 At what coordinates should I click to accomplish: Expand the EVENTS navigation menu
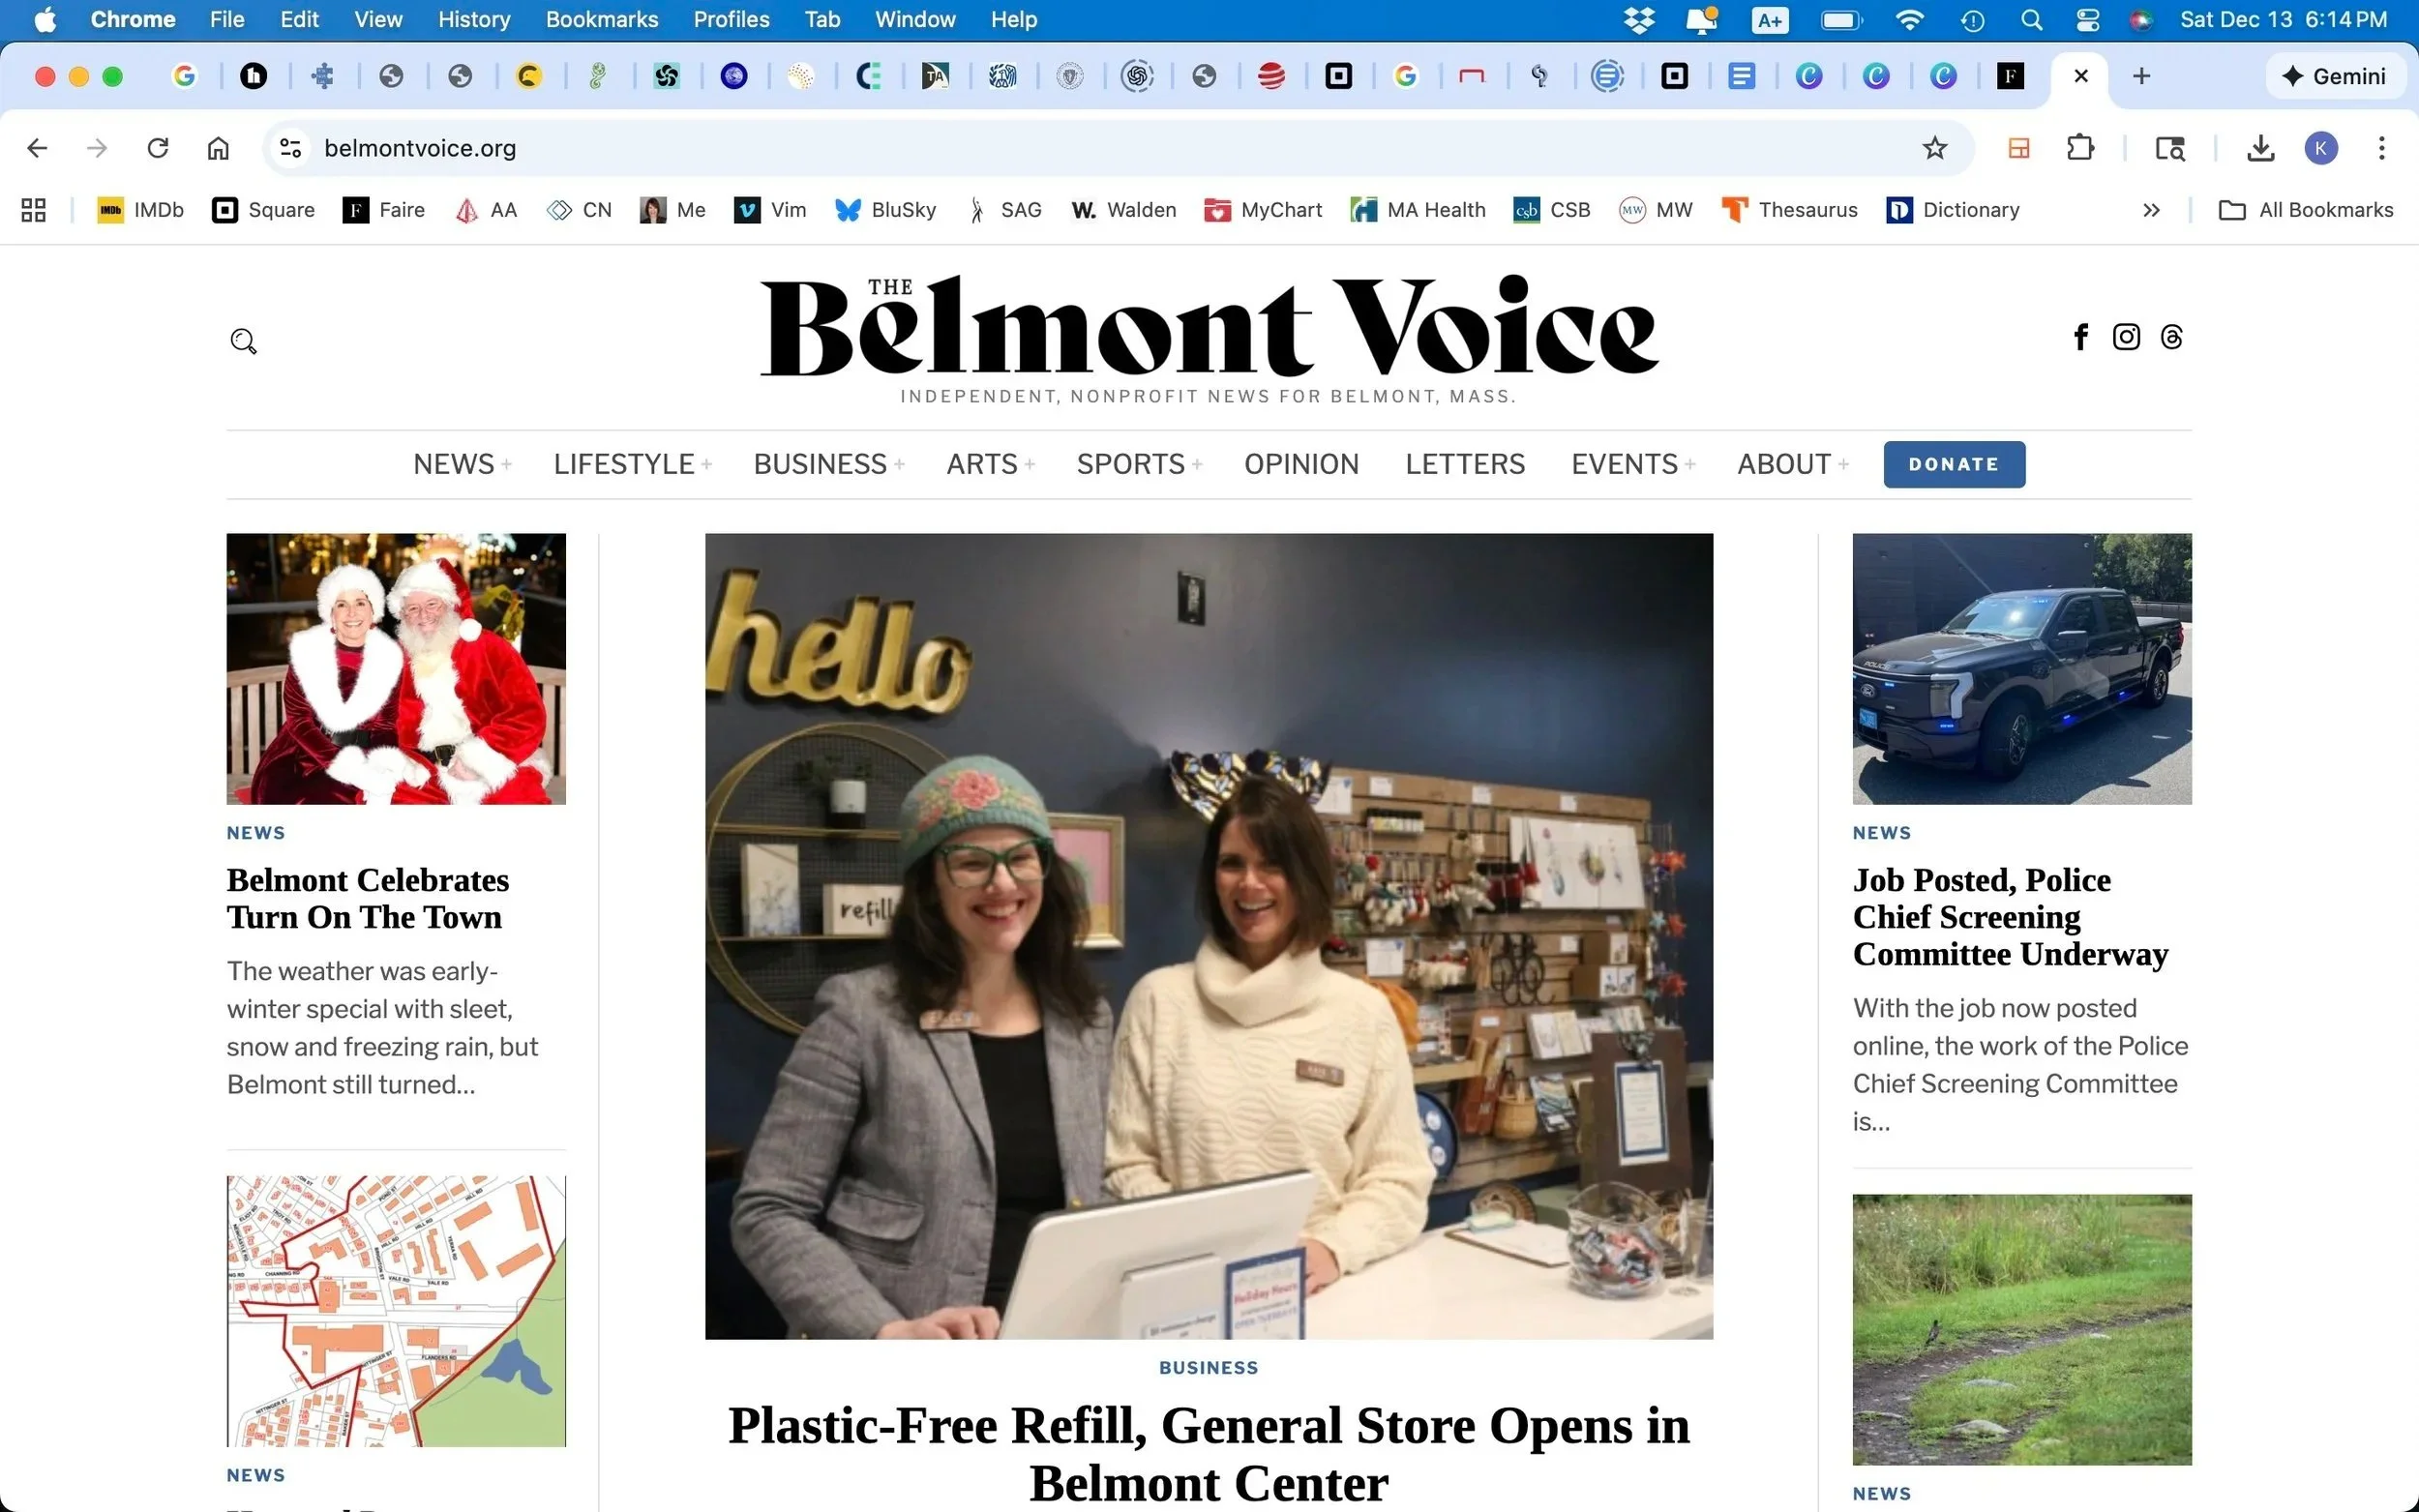1633,464
